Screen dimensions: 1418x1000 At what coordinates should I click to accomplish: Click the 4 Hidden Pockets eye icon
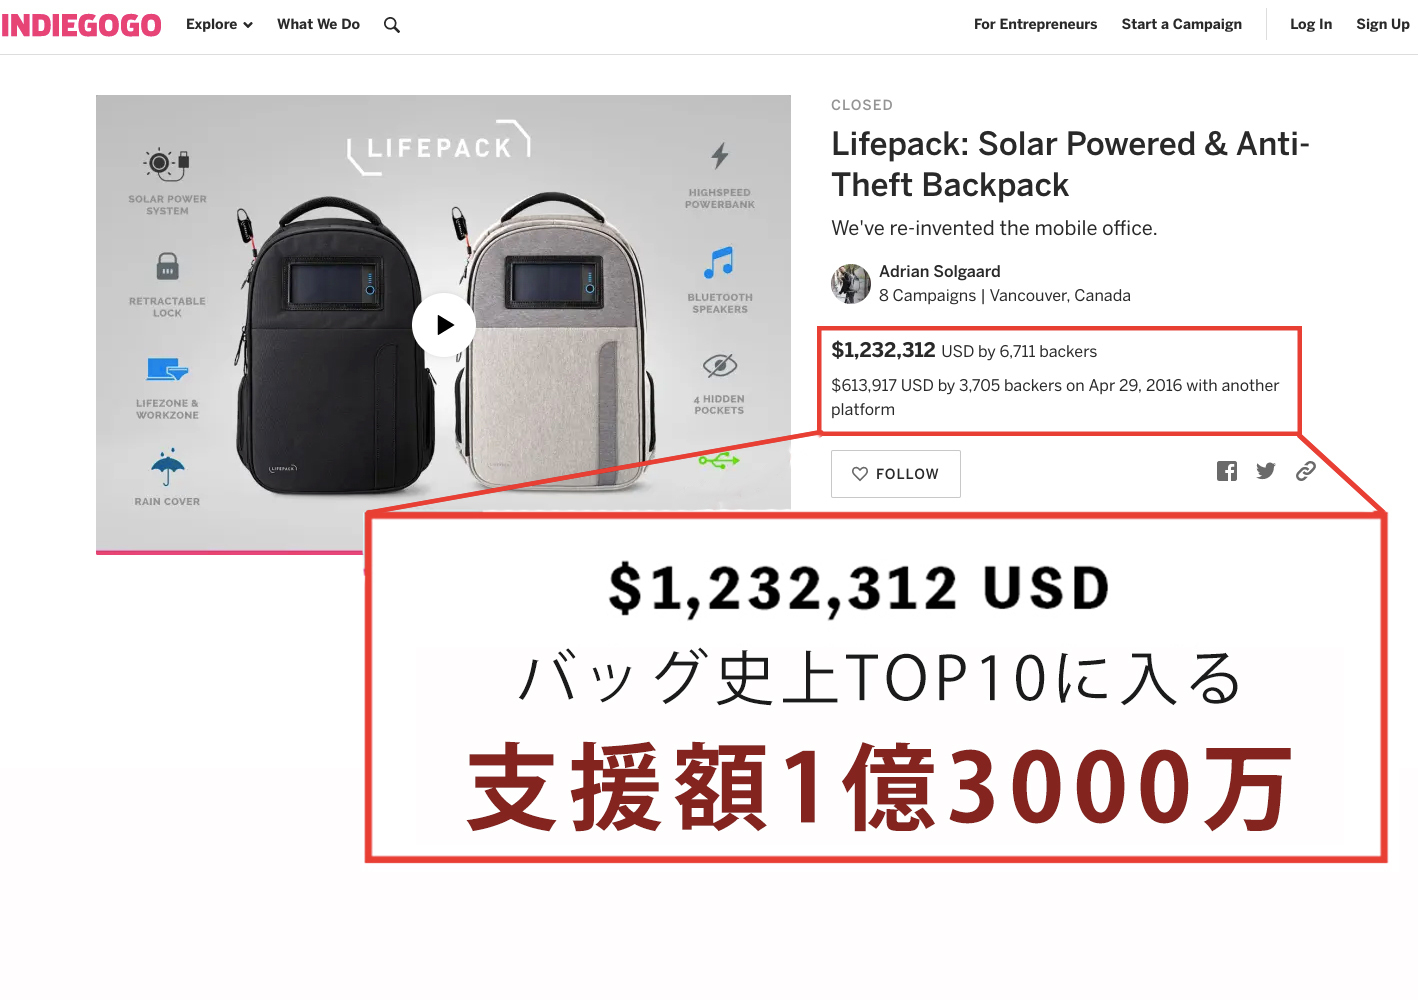720,366
